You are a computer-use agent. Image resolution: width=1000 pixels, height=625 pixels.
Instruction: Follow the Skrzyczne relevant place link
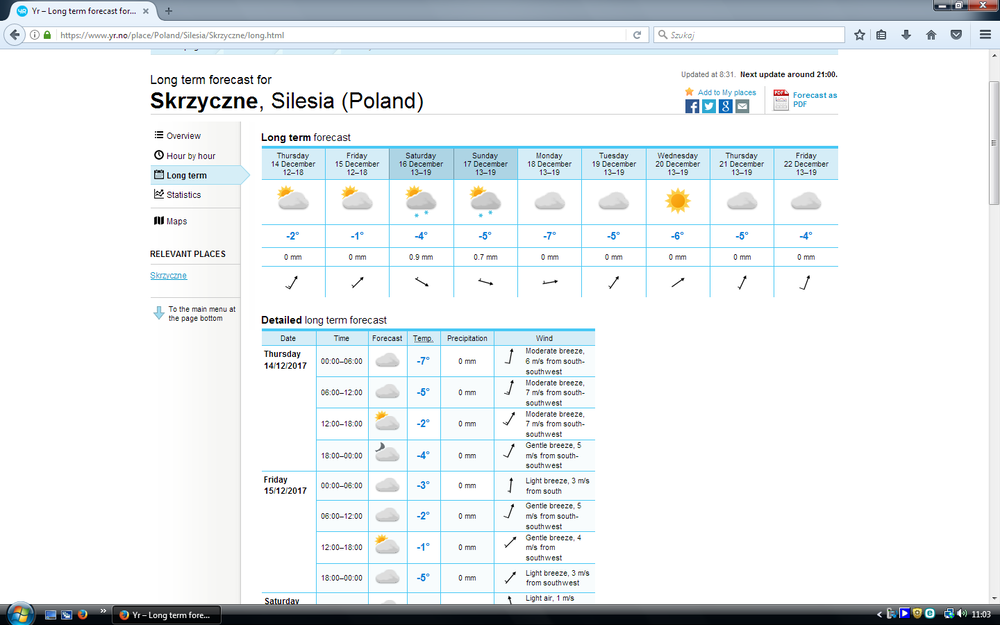coord(168,276)
